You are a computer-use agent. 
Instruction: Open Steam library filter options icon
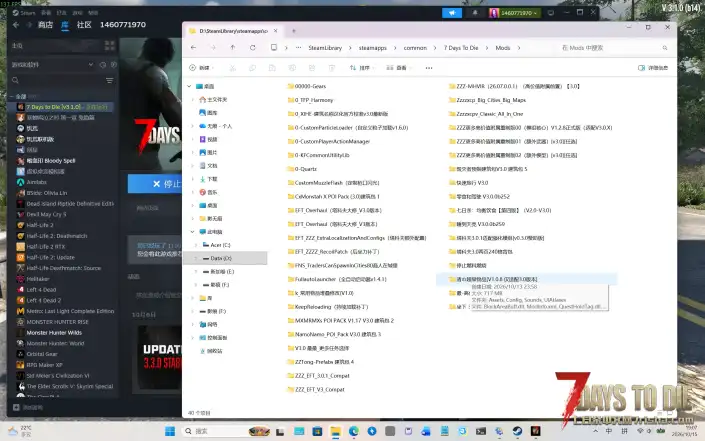109,80
